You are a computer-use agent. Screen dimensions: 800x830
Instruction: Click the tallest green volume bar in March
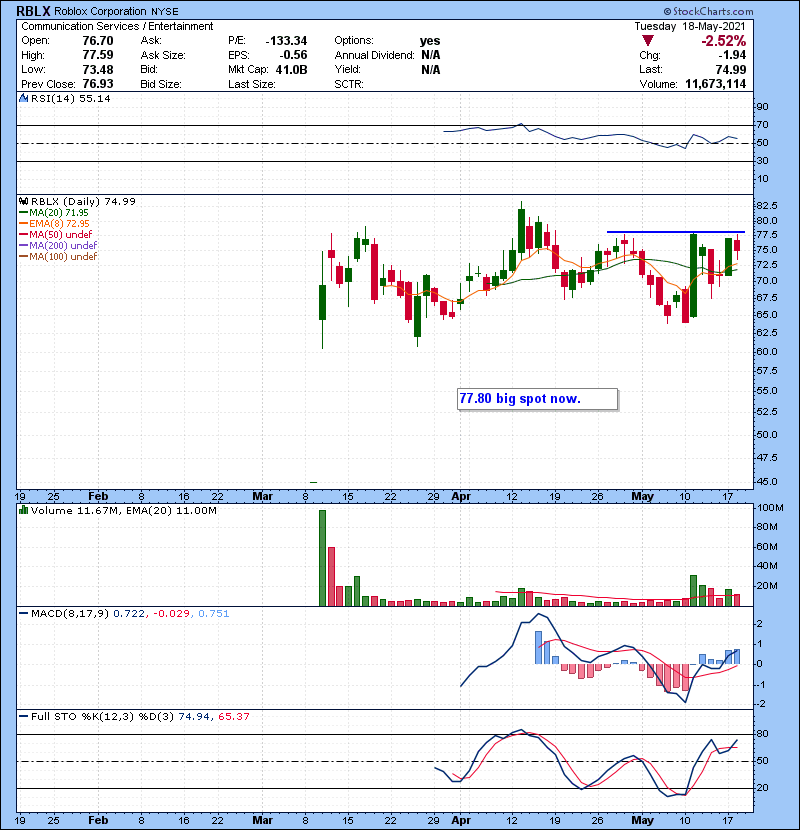click(322, 557)
